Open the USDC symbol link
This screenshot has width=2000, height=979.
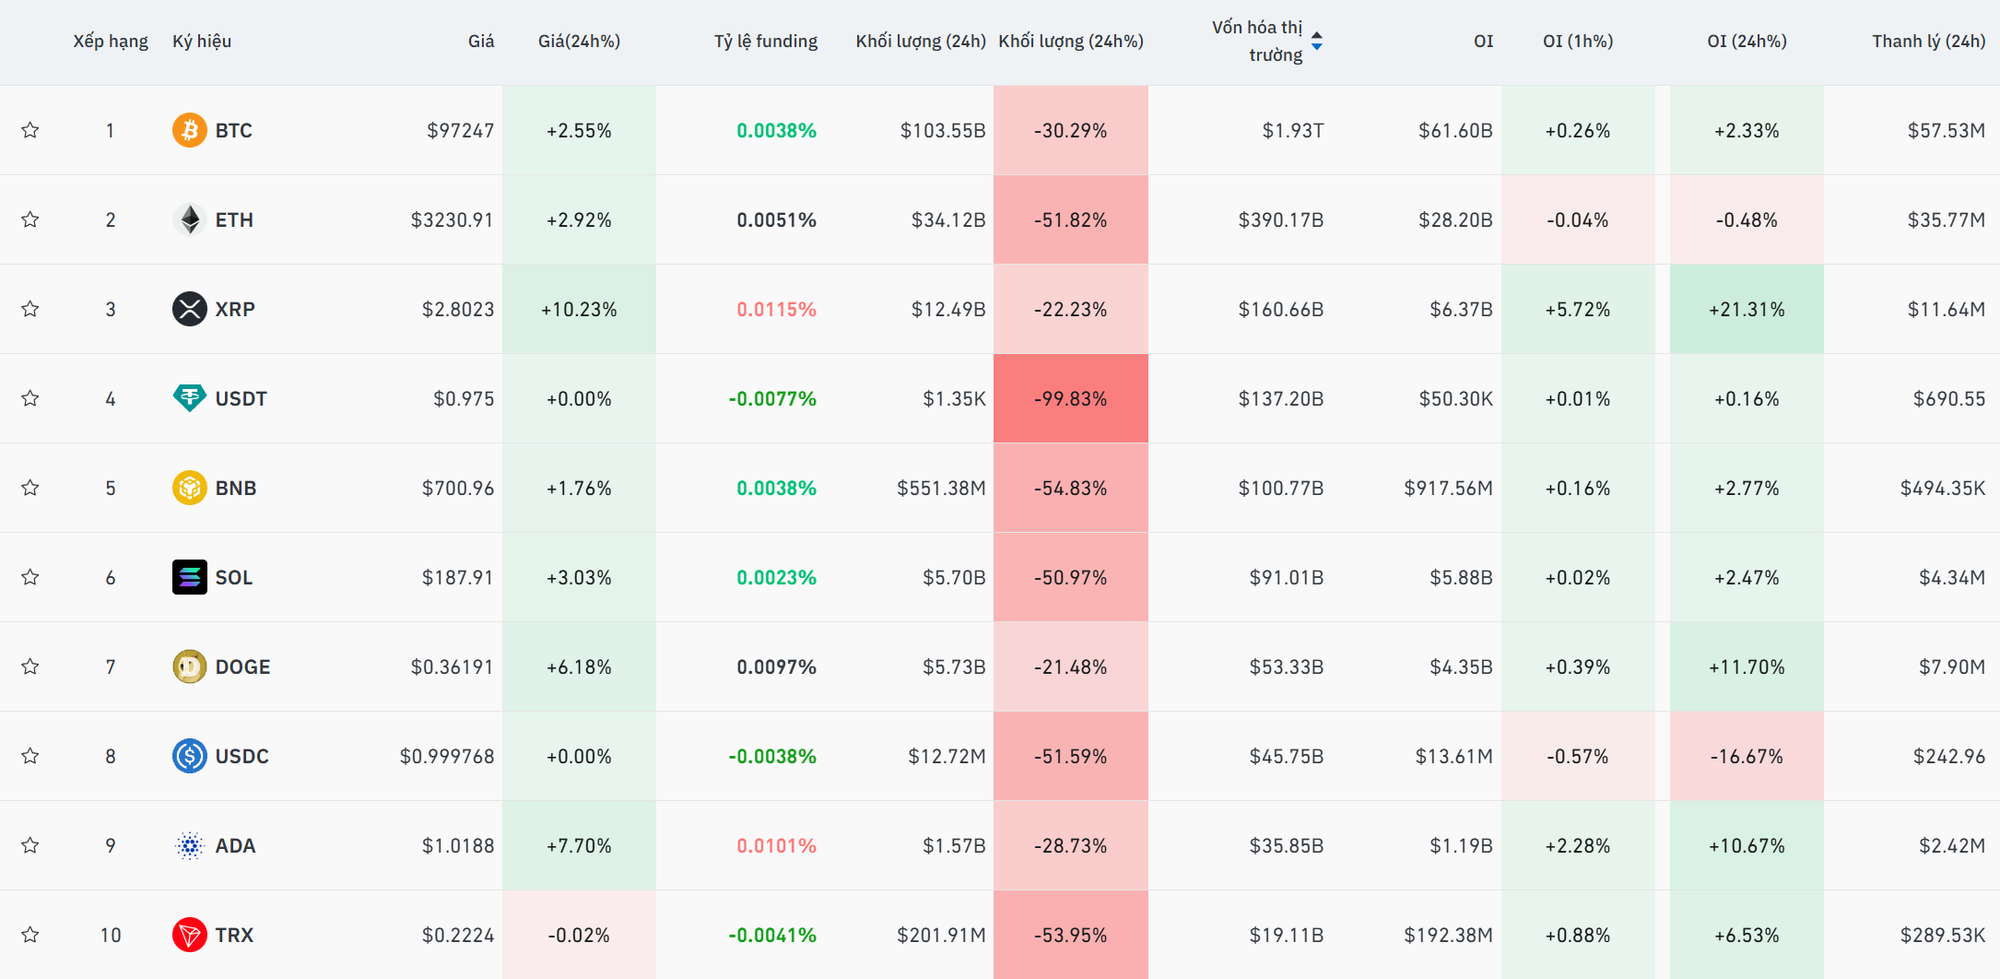point(242,756)
